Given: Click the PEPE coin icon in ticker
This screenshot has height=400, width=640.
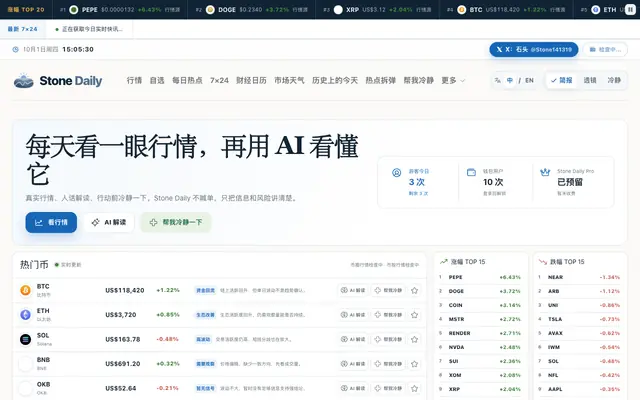Looking at the screenshot, I should click(73, 9).
